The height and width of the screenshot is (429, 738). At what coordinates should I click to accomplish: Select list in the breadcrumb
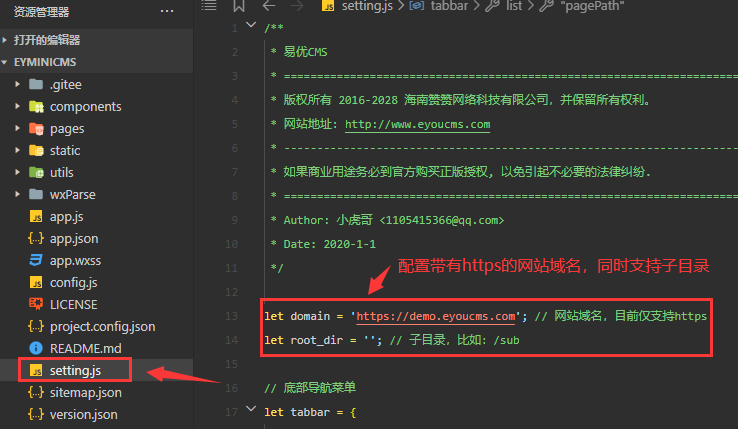(514, 6)
